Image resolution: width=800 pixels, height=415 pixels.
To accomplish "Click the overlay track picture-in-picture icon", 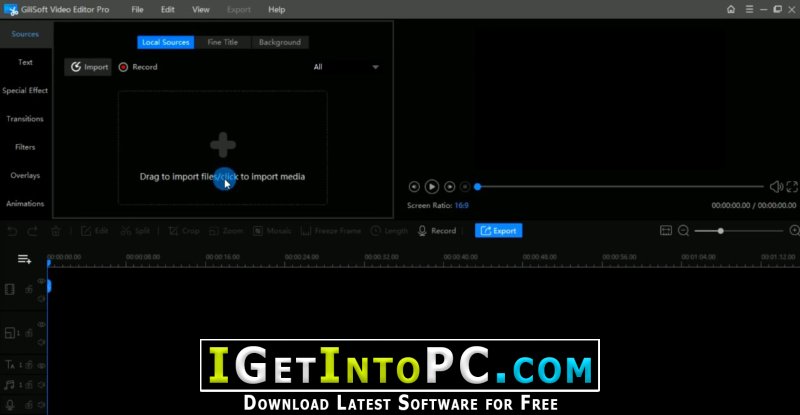I will [x=10, y=333].
